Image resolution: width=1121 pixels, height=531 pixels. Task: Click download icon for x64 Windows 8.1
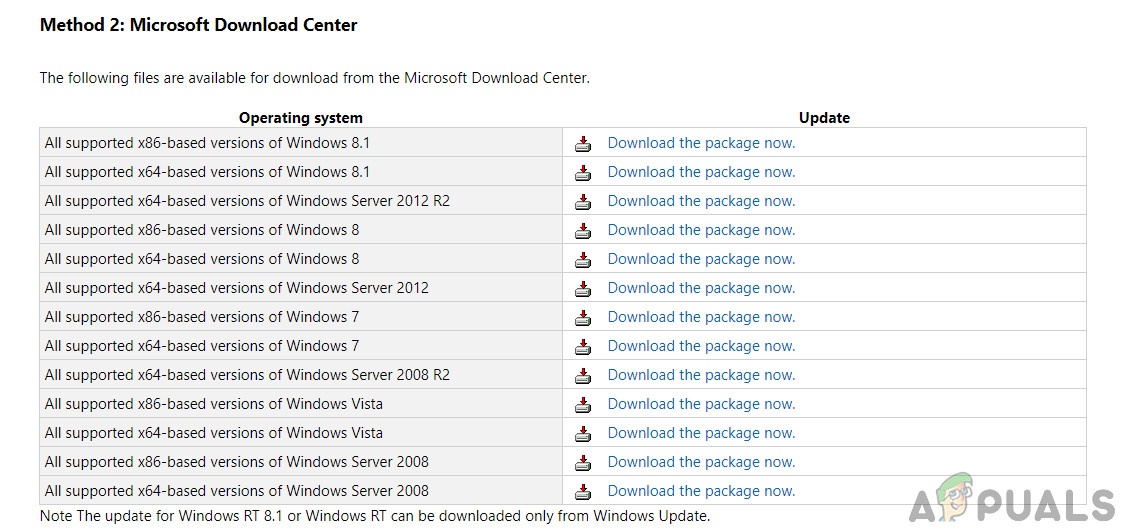coord(583,173)
